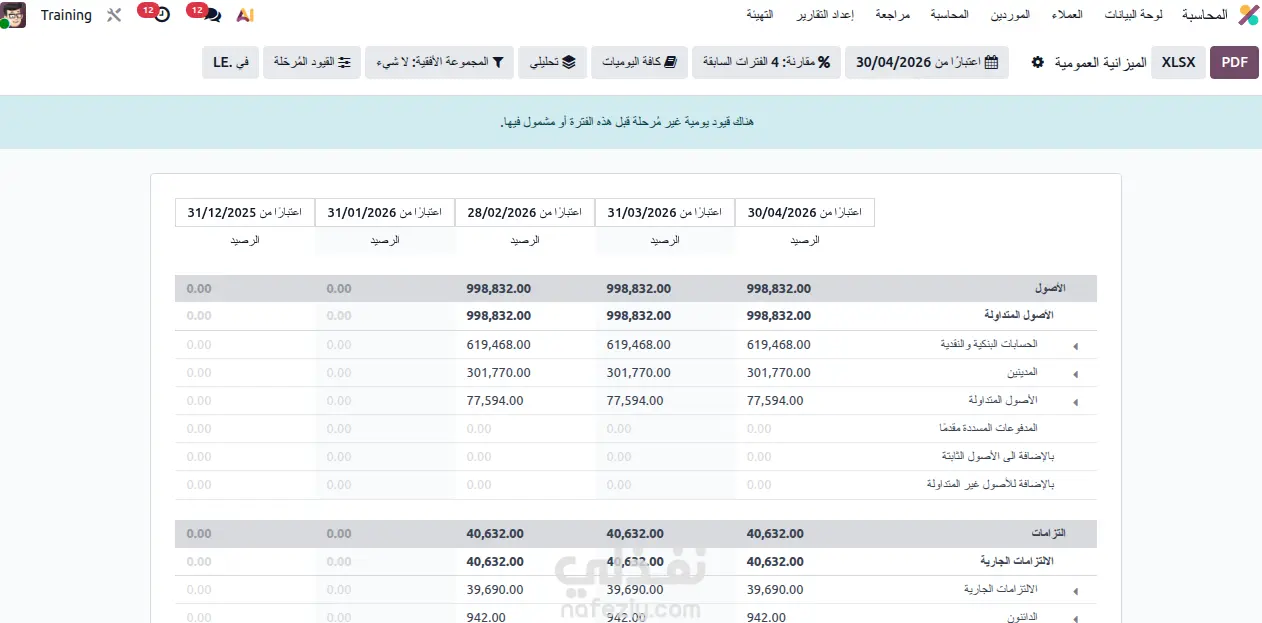This screenshot has height=623, width=1262.
Task: Click the التزامات section header
Action: [636, 533]
